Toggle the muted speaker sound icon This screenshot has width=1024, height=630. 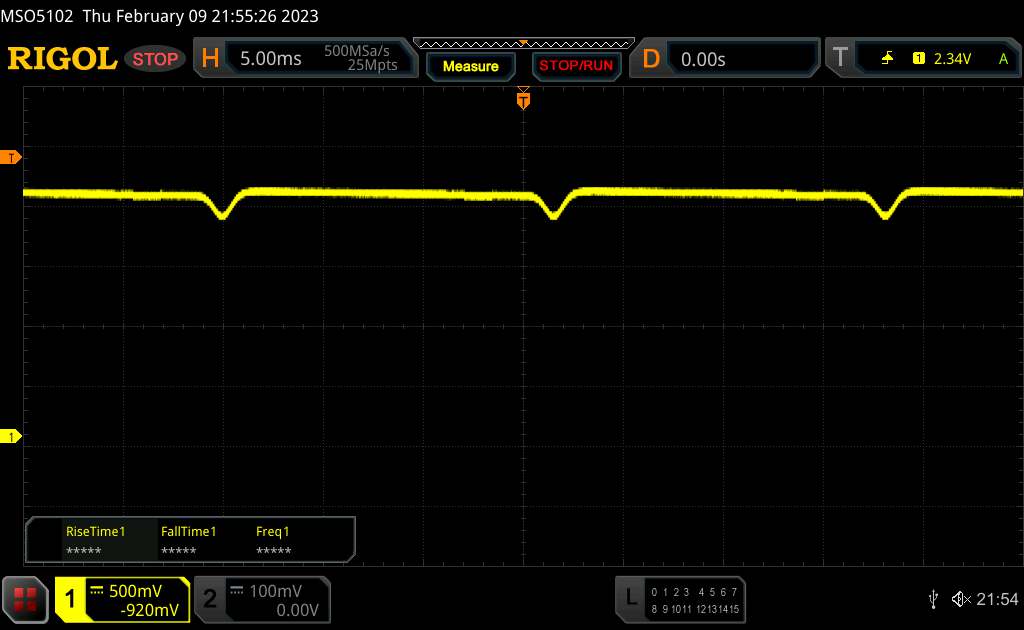(961, 598)
